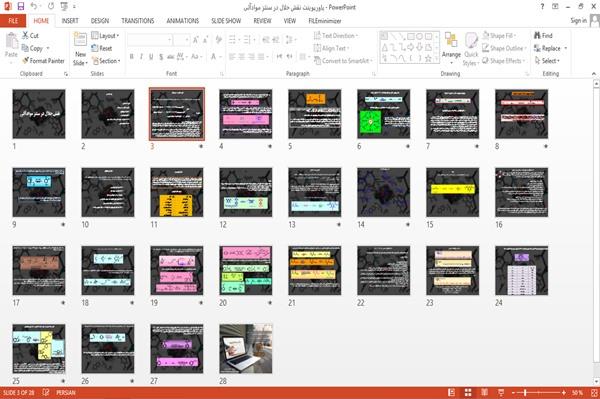The width and height of the screenshot is (600, 399).
Task: Toggle Underline formatting button
Action: (x=151, y=57)
